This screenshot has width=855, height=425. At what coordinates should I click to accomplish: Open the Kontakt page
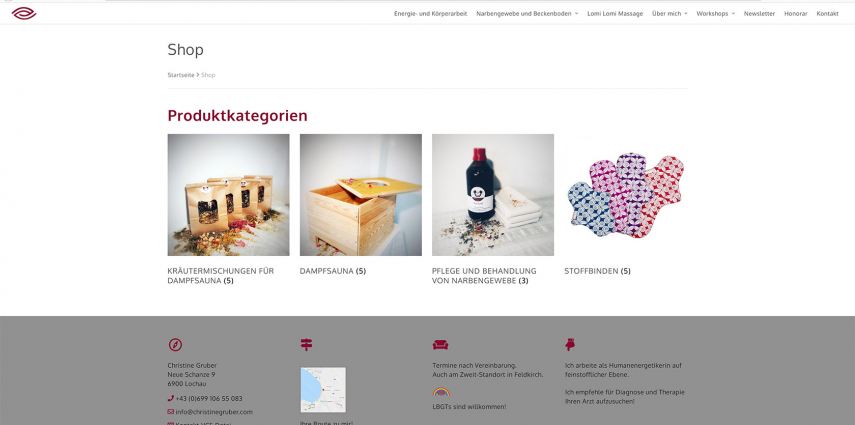pyautogui.click(x=827, y=14)
